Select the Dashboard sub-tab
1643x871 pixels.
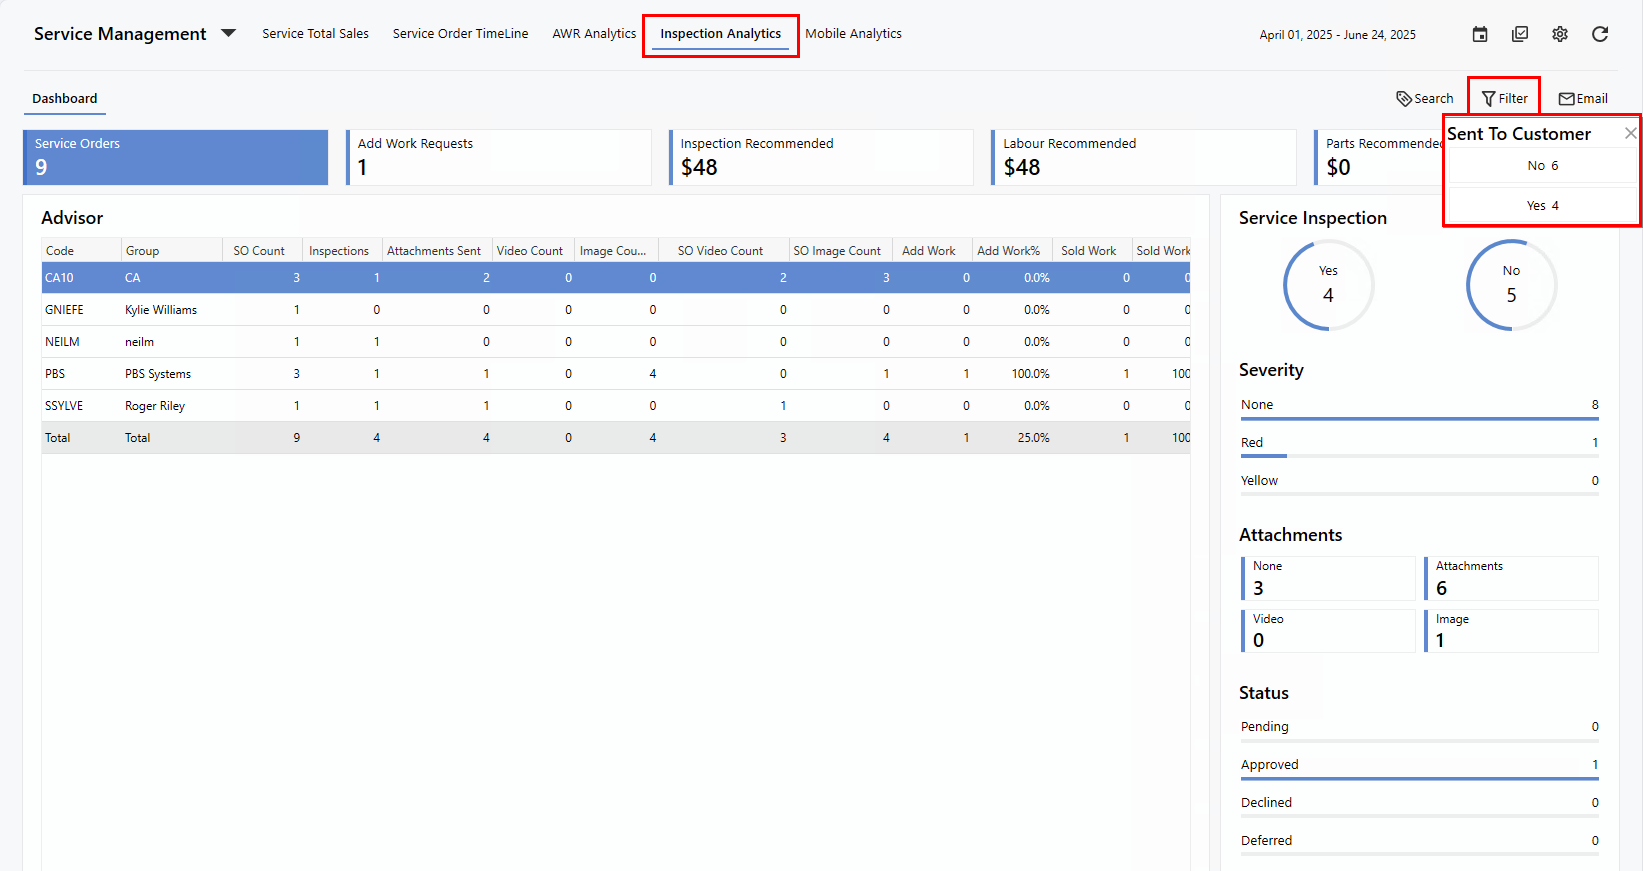pyautogui.click(x=65, y=98)
